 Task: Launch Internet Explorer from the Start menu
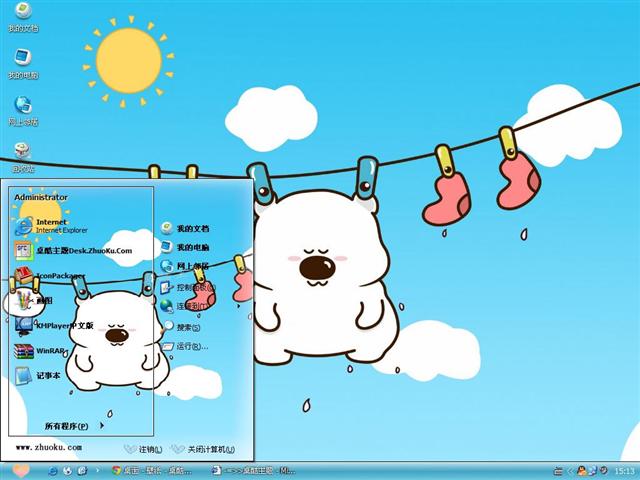point(51,226)
